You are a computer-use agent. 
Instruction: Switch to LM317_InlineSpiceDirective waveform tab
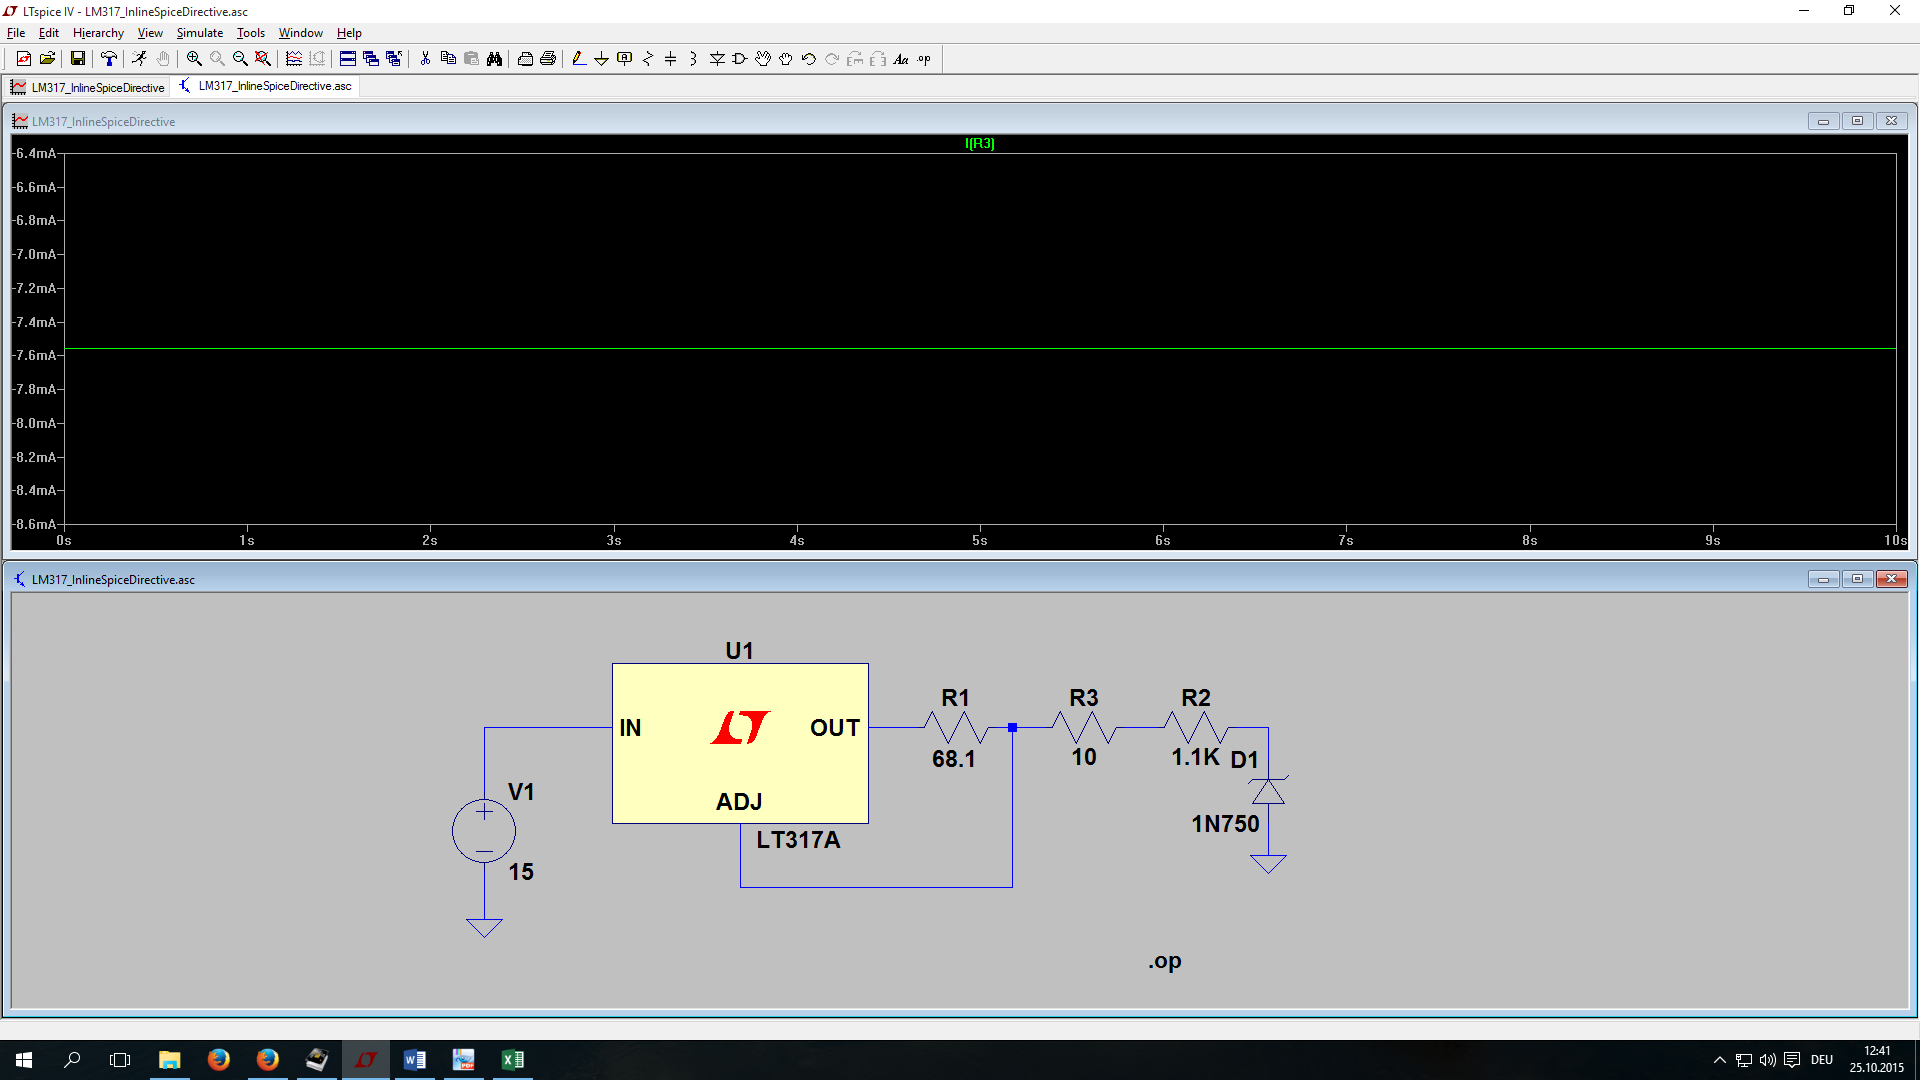[x=87, y=87]
